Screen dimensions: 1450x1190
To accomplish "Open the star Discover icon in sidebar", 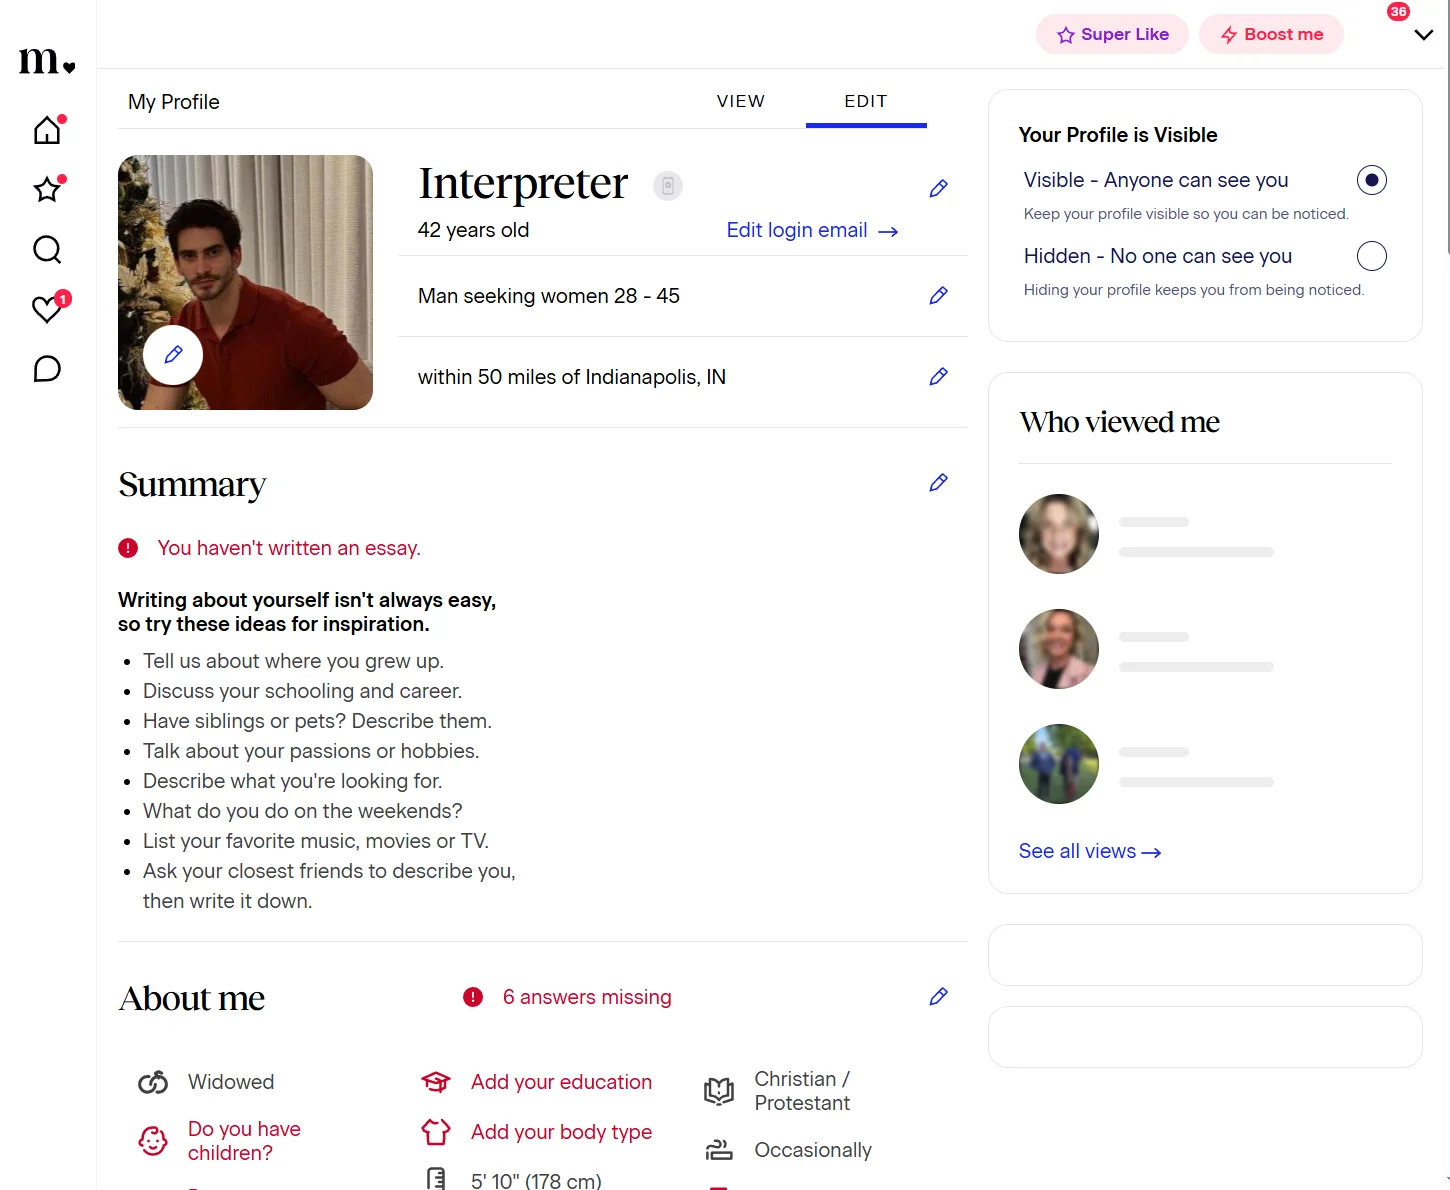I will click(47, 189).
